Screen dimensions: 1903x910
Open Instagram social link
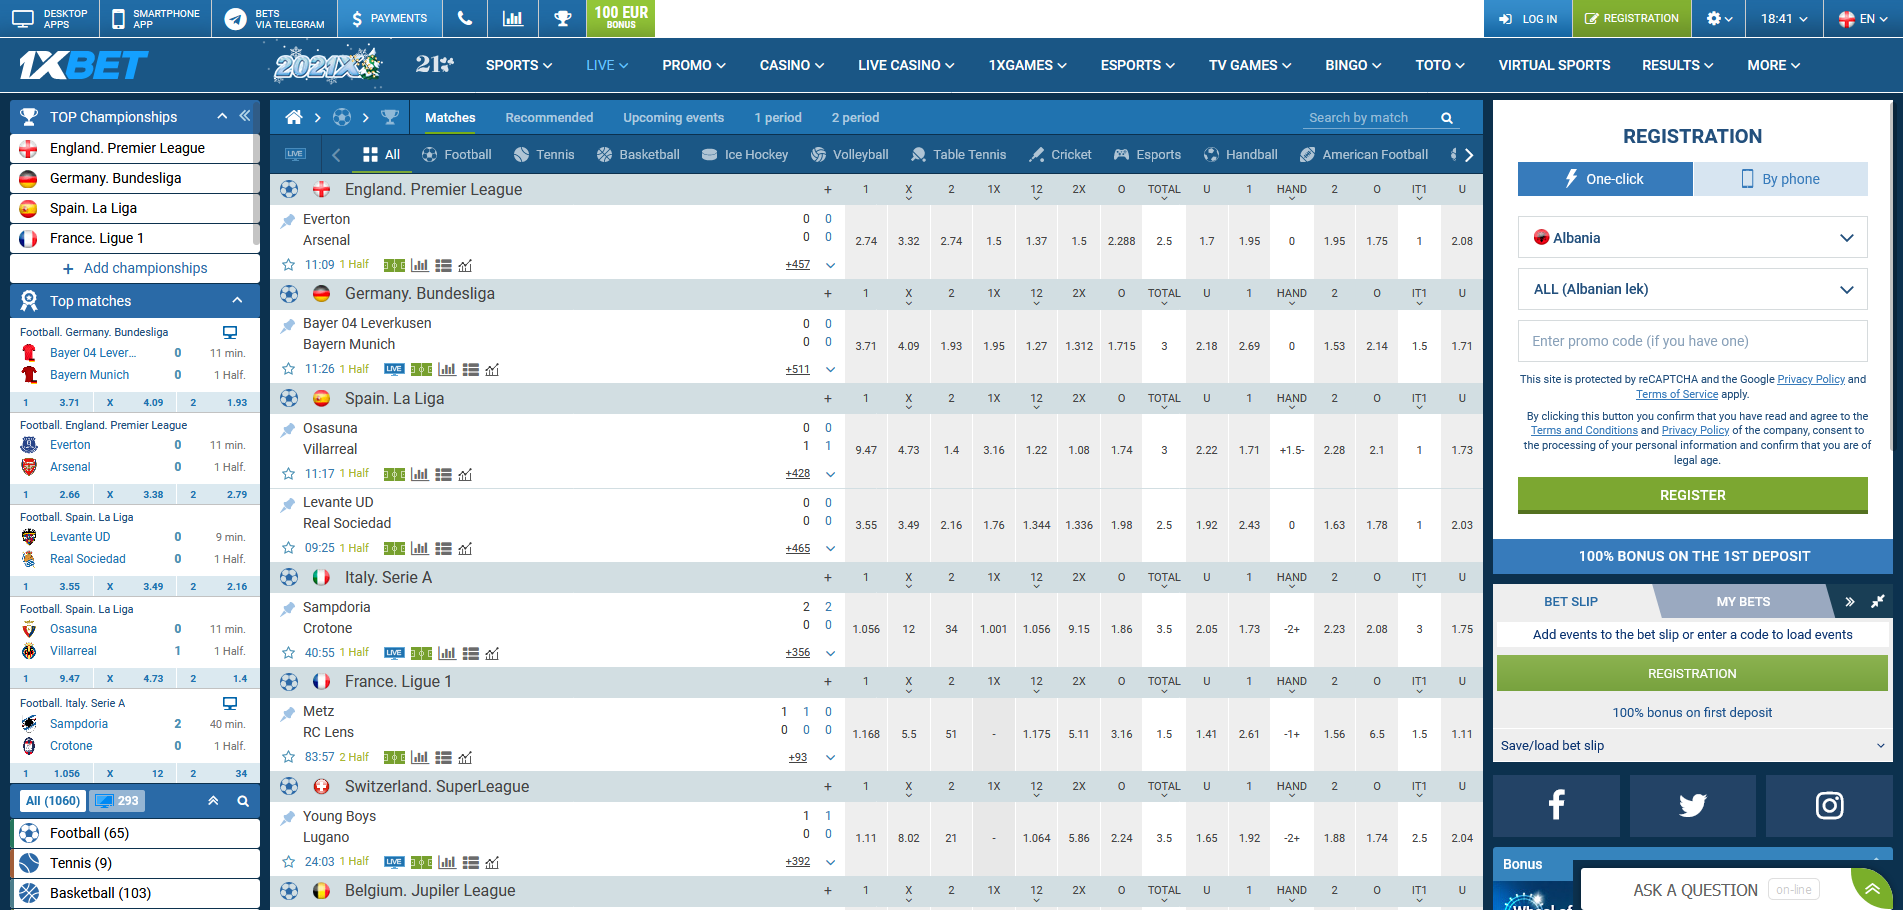pos(1829,805)
